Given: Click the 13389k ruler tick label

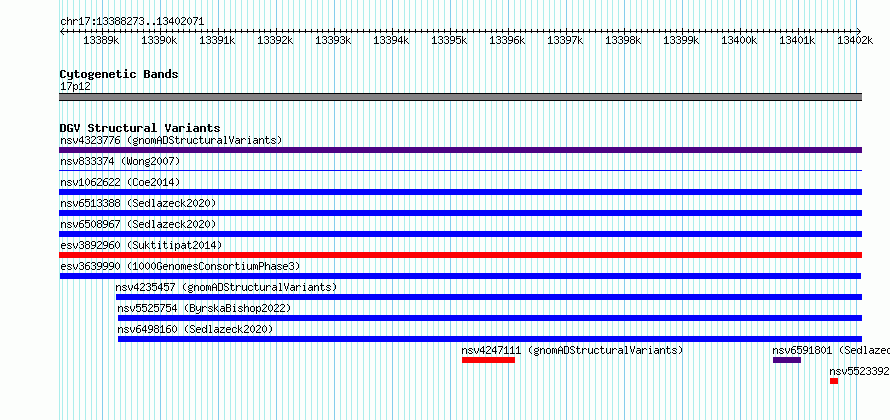Looking at the screenshot, I should (x=101, y=40).
